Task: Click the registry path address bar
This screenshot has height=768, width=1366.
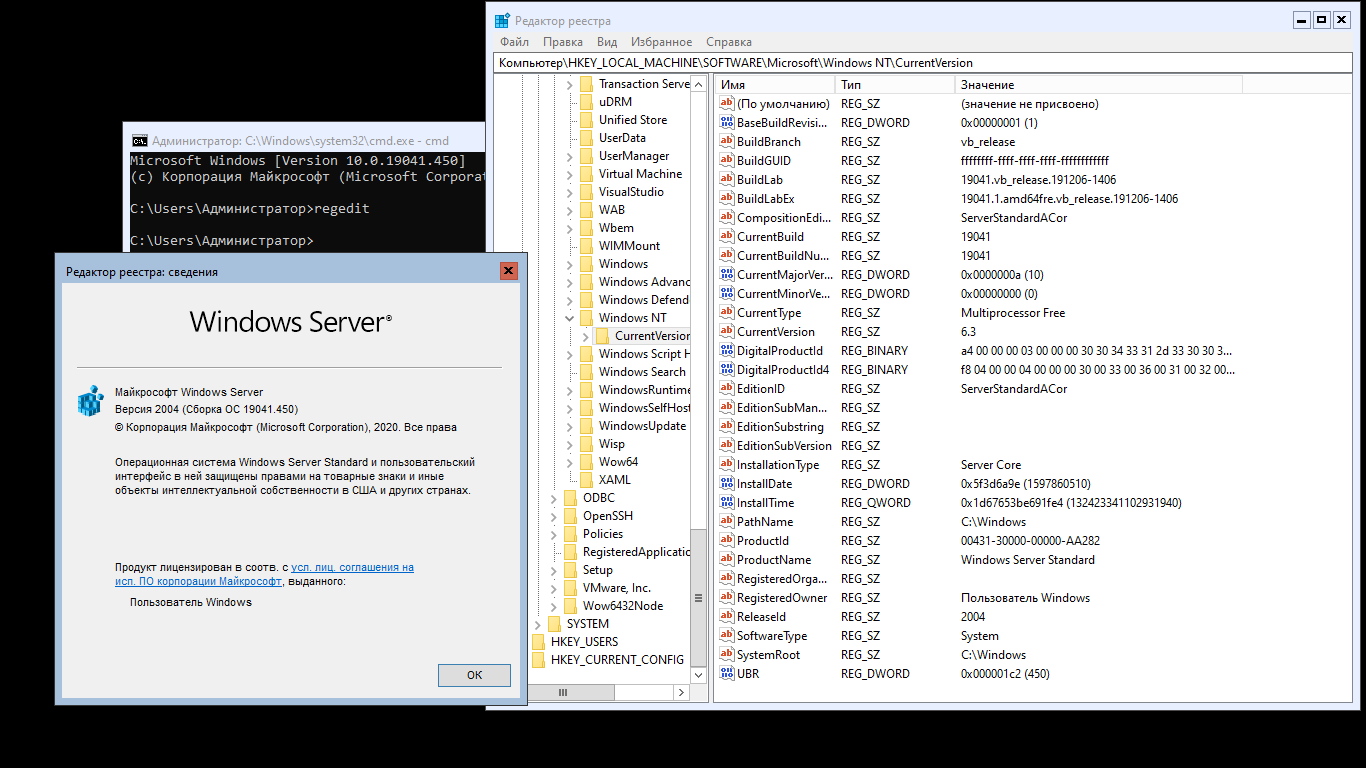Action: (x=924, y=63)
